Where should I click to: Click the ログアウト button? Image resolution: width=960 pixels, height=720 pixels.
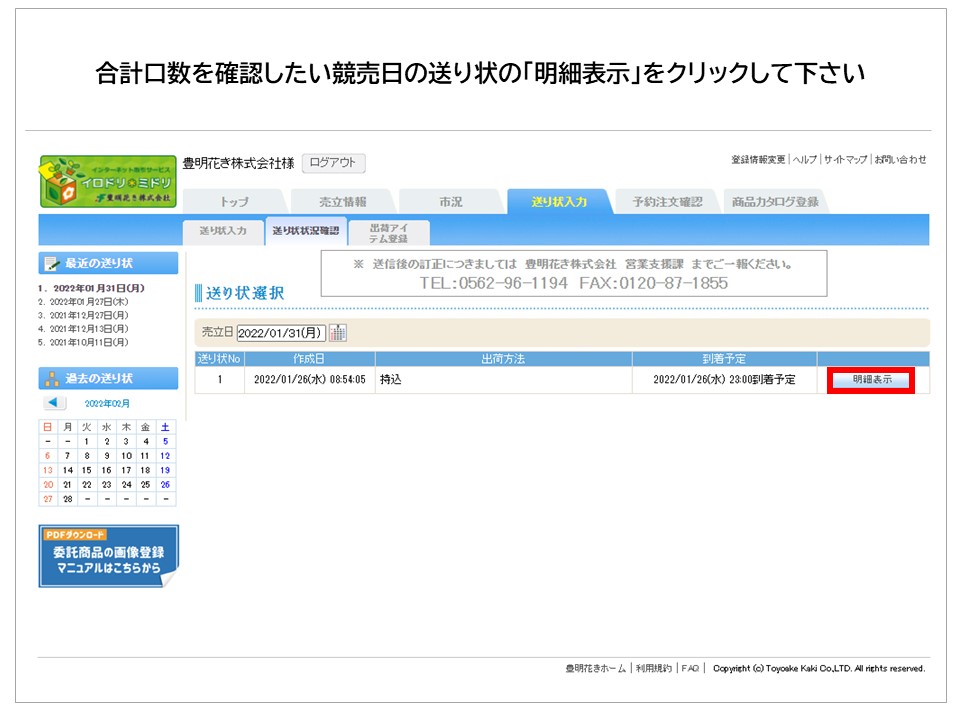coord(333,163)
